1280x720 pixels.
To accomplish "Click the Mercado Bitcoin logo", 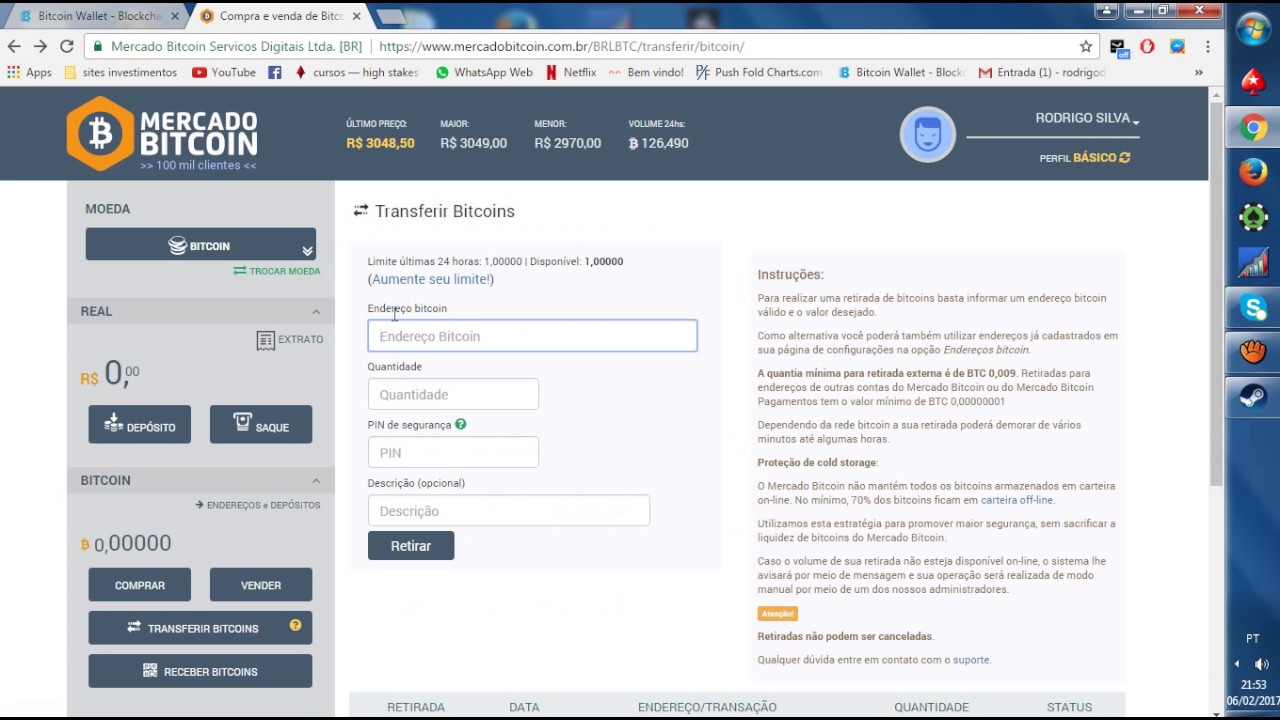I will tap(162, 134).
